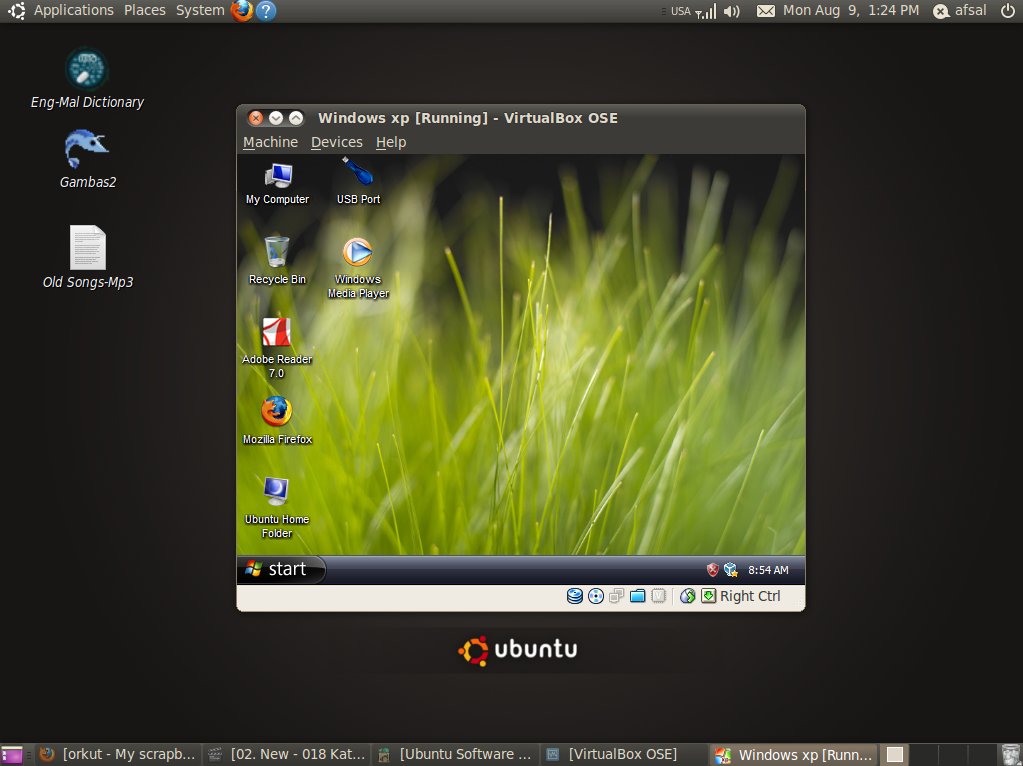Switch to Ubuntu Software Center window
The height and width of the screenshot is (766, 1023).
(x=455, y=755)
